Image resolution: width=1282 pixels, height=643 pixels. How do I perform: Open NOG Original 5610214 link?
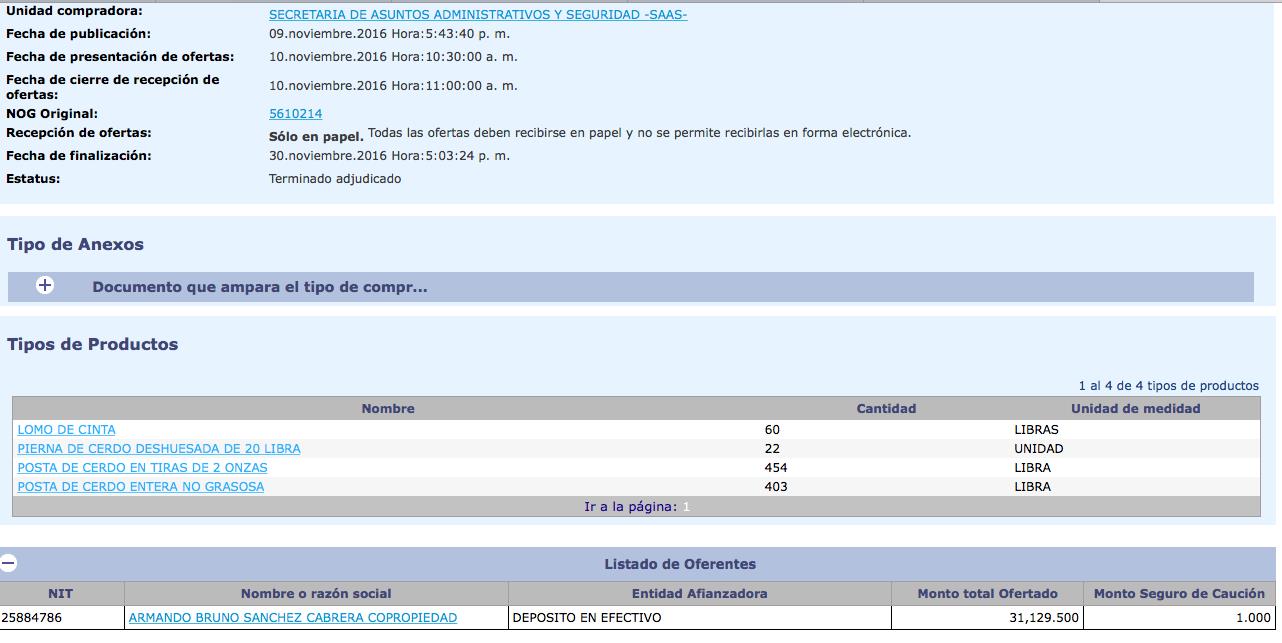click(x=295, y=114)
